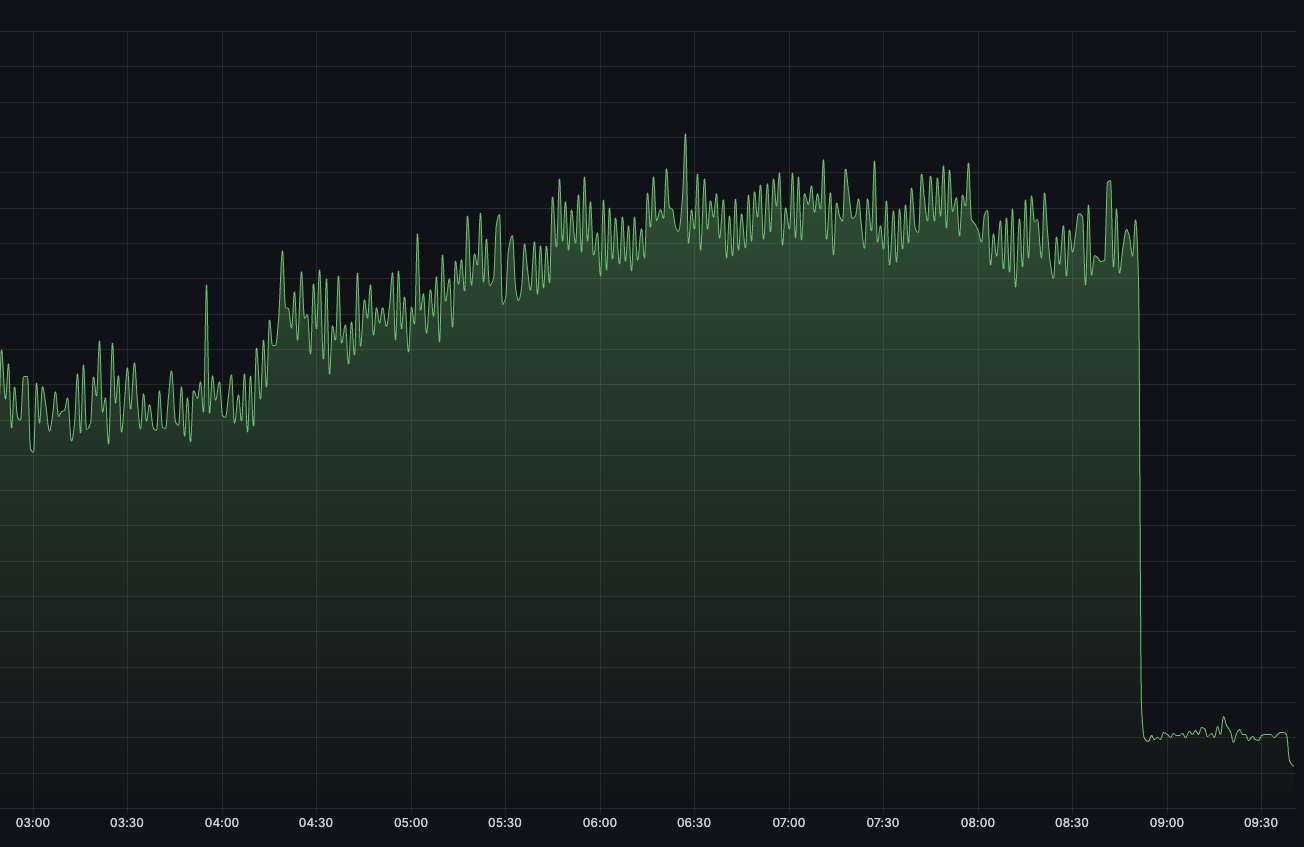Viewport: 1304px width, 847px height.
Task: Click the 03:00 time axis label
Action: [33, 823]
